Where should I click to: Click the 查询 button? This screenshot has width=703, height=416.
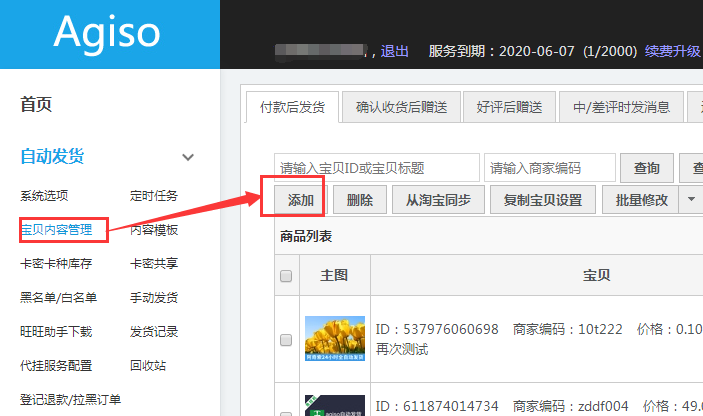647,168
